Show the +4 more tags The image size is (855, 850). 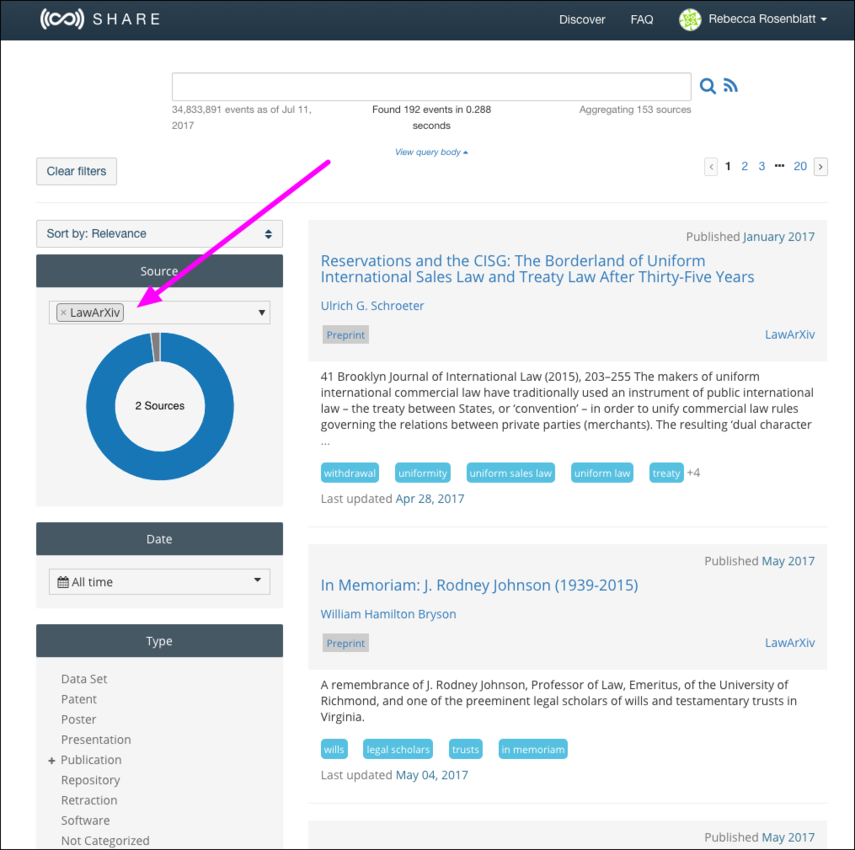point(694,473)
